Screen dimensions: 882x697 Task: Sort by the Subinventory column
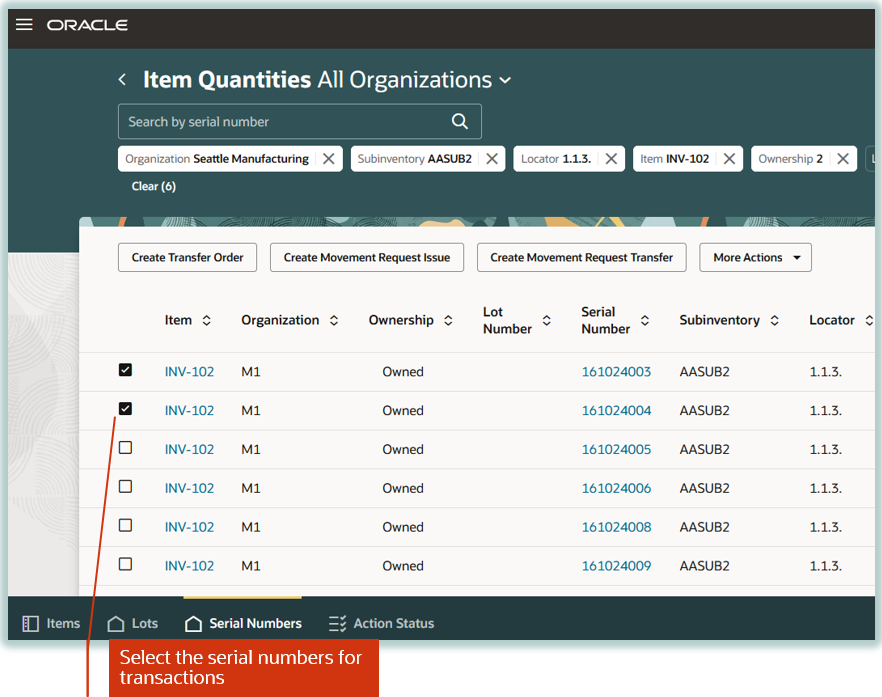775,320
